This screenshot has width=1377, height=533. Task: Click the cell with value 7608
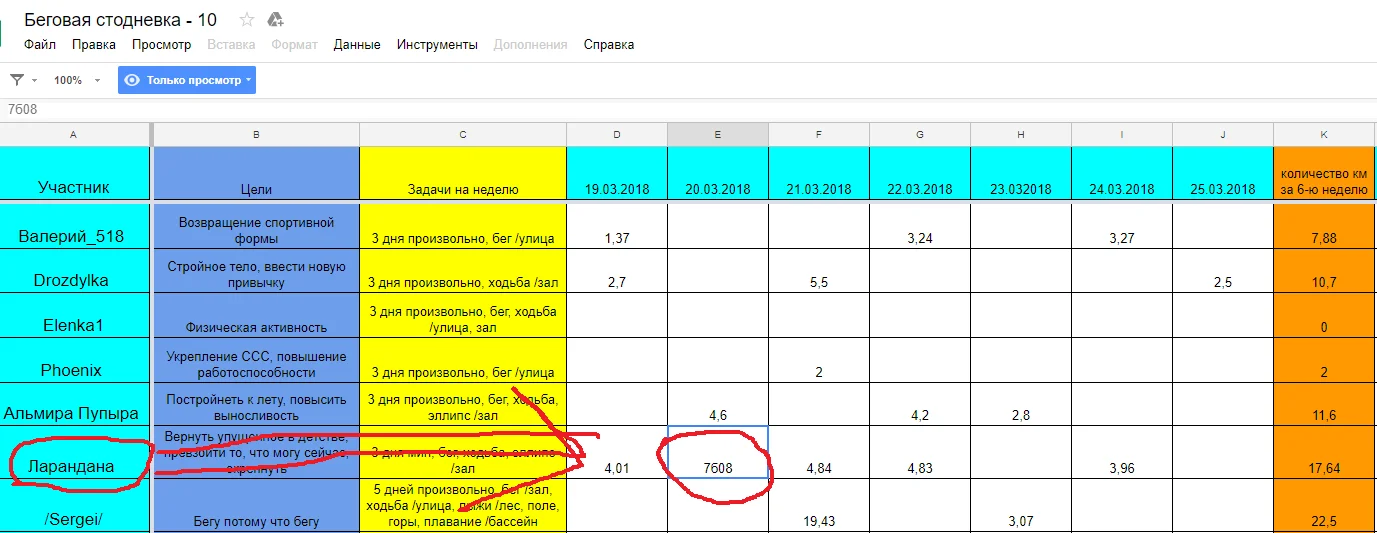coord(718,452)
